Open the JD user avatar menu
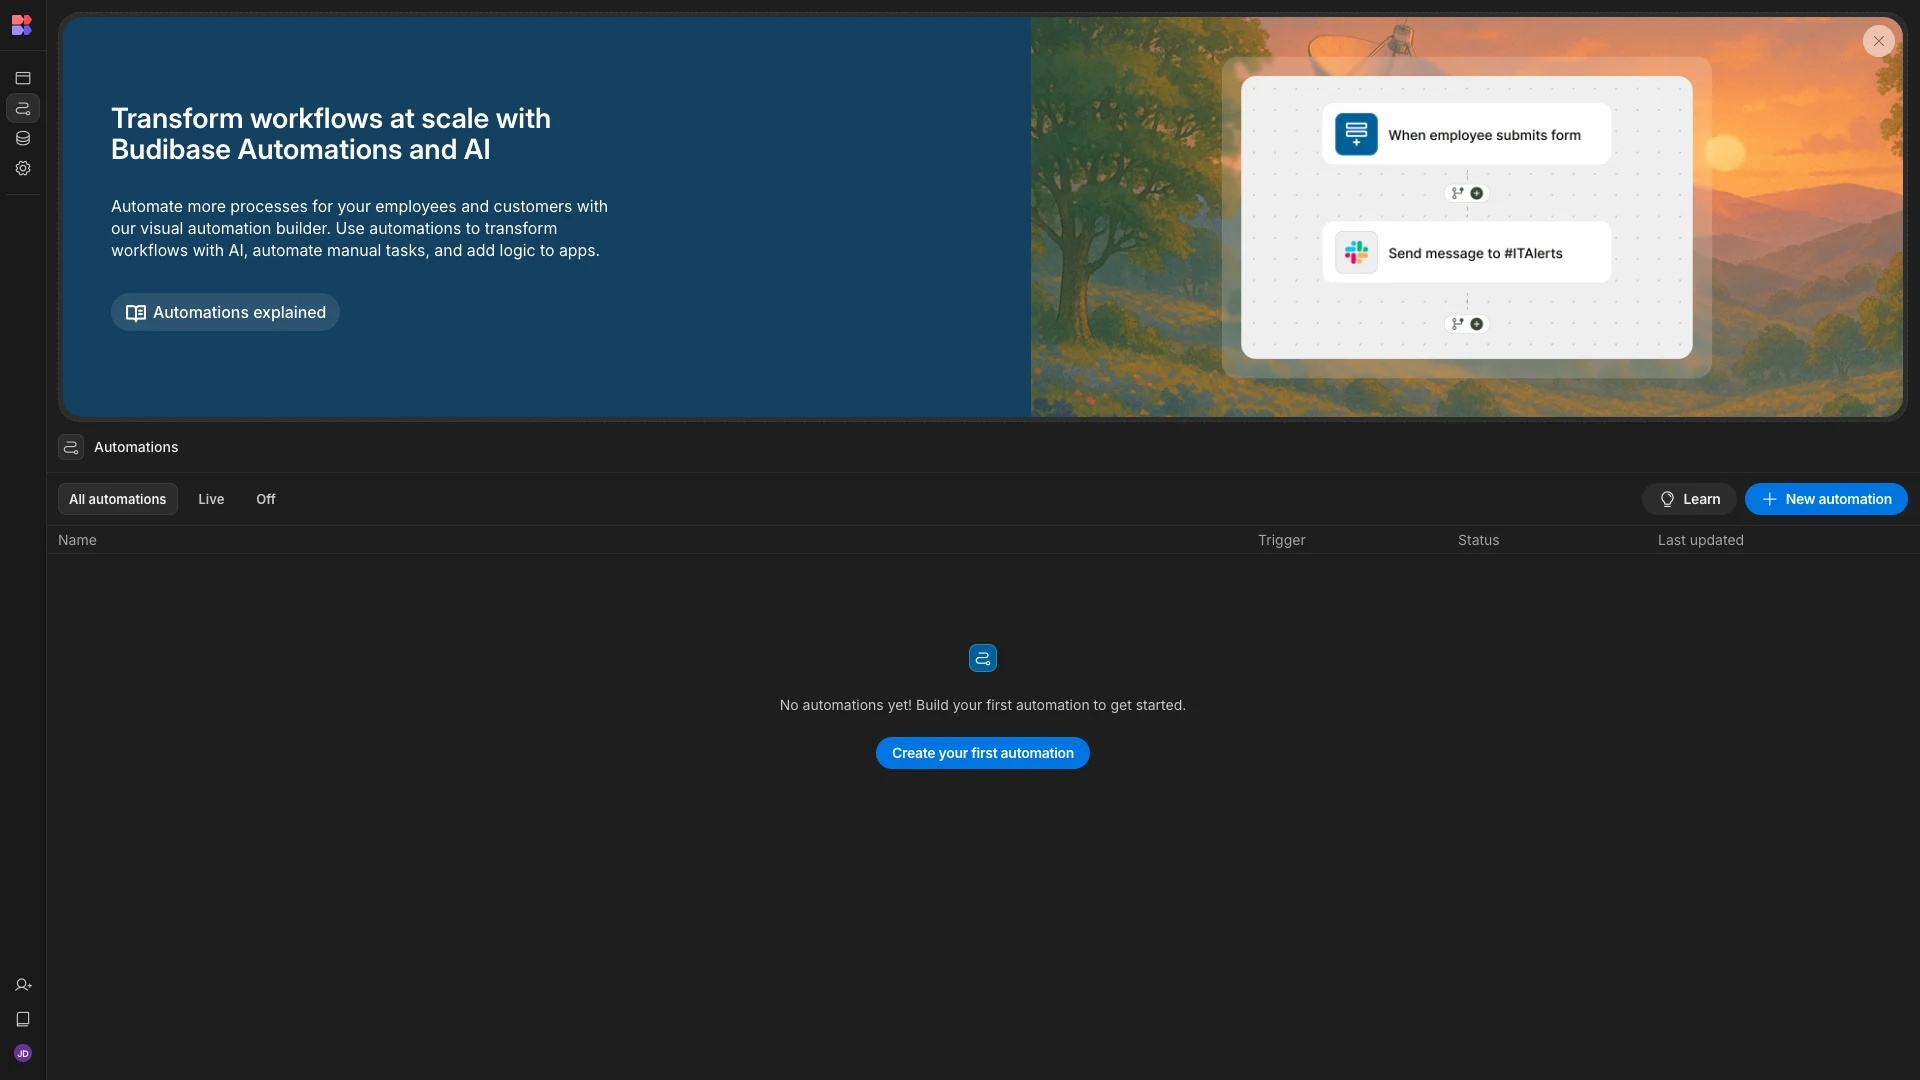1920x1080 pixels. pyautogui.click(x=23, y=1053)
